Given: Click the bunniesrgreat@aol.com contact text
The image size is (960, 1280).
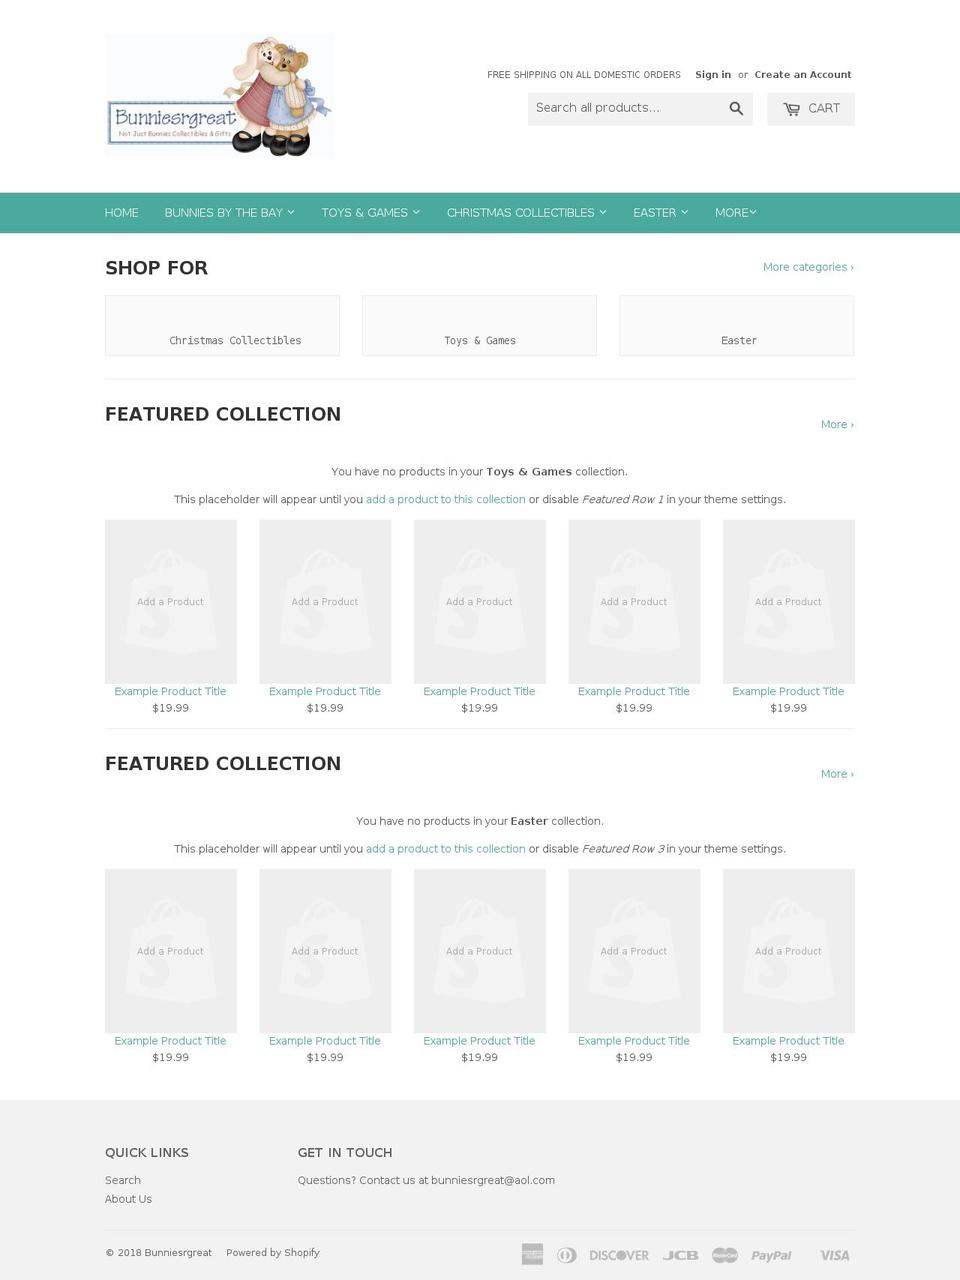Looking at the screenshot, I should pos(493,1181).
